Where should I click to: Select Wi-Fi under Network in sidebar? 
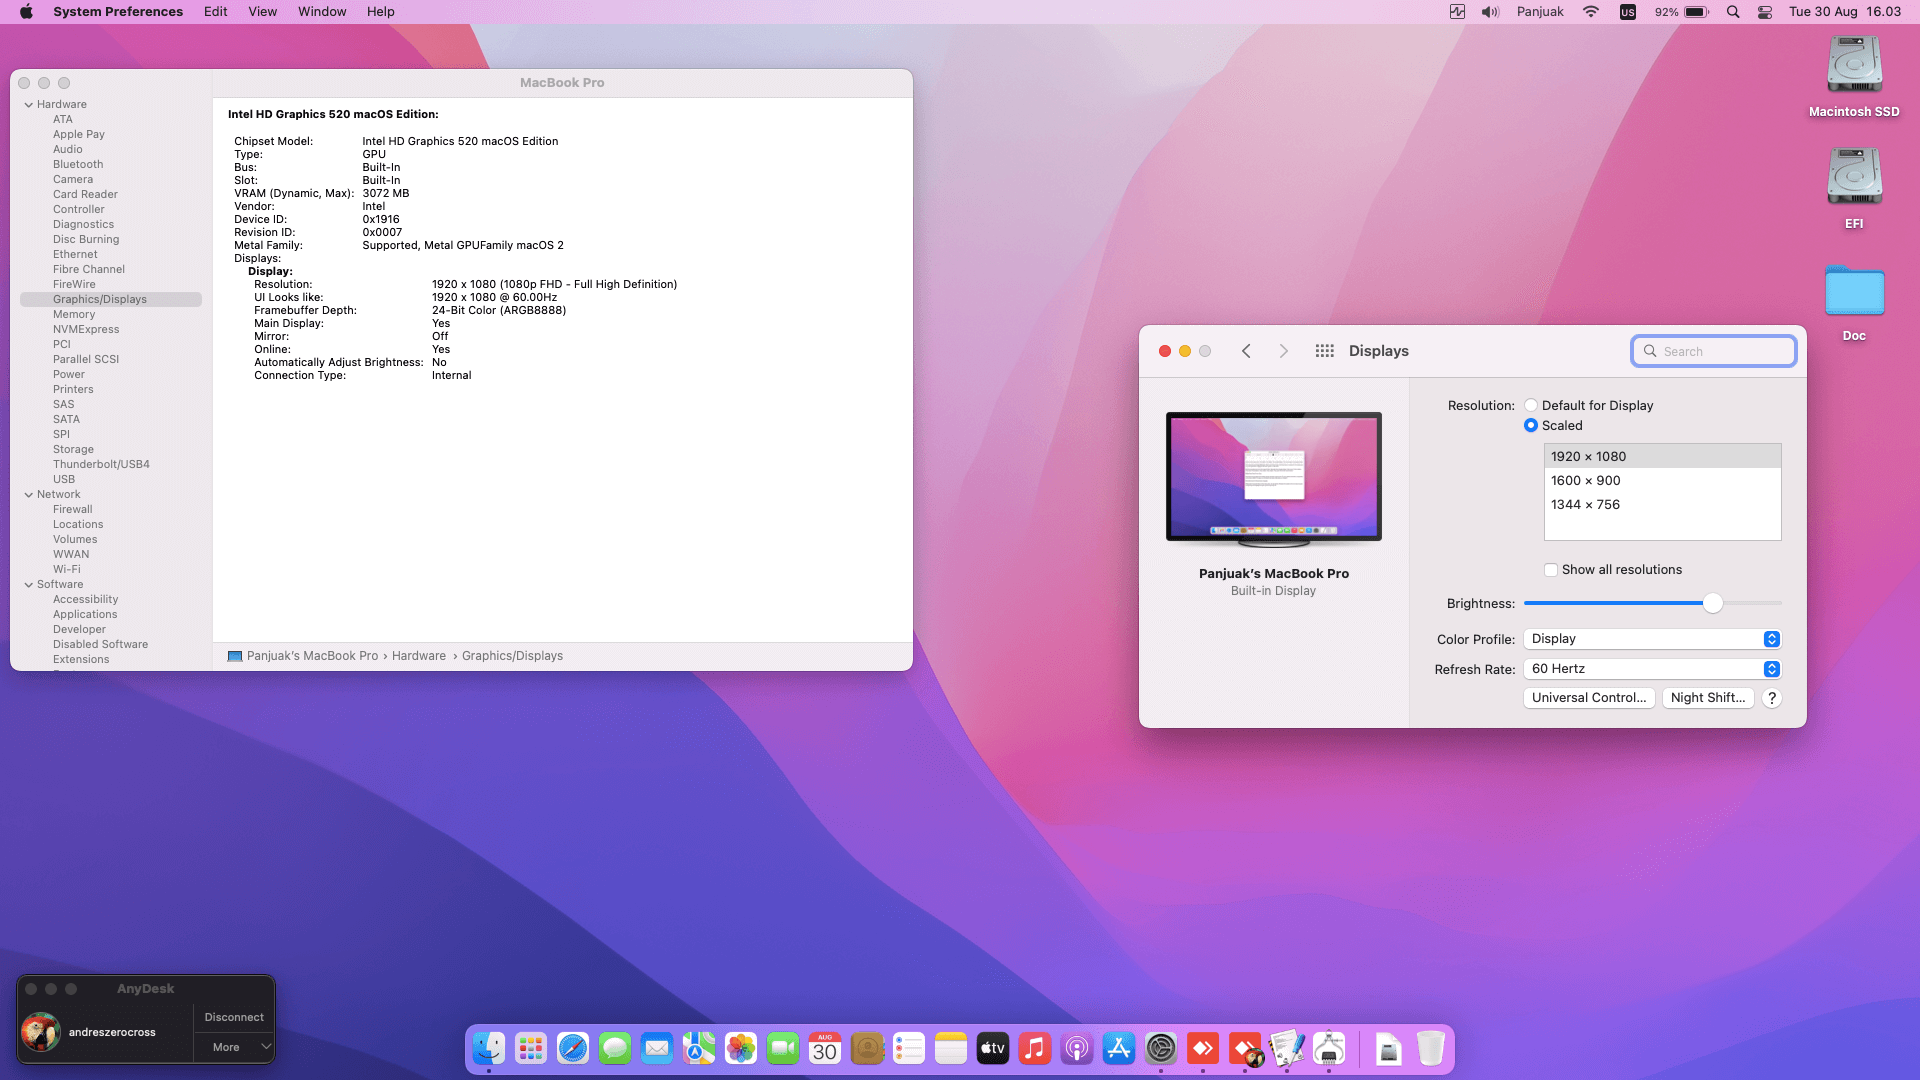tap(67, 569)
